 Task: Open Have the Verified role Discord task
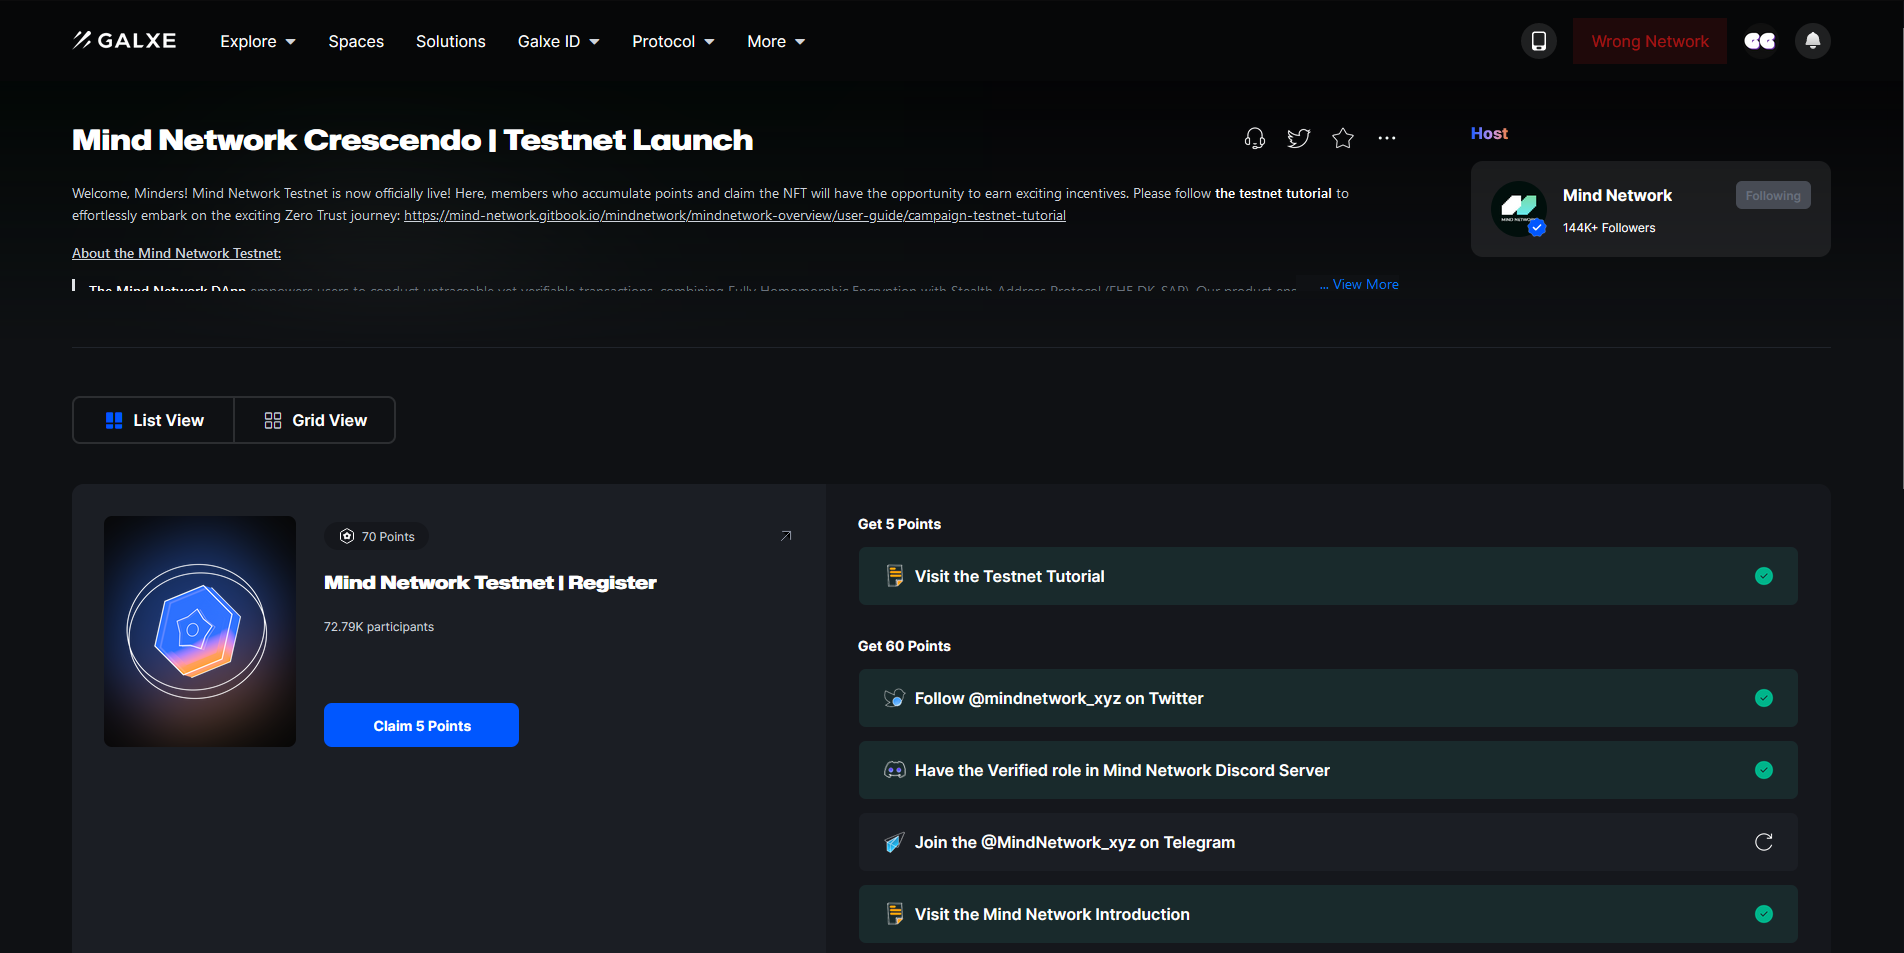1328,770
